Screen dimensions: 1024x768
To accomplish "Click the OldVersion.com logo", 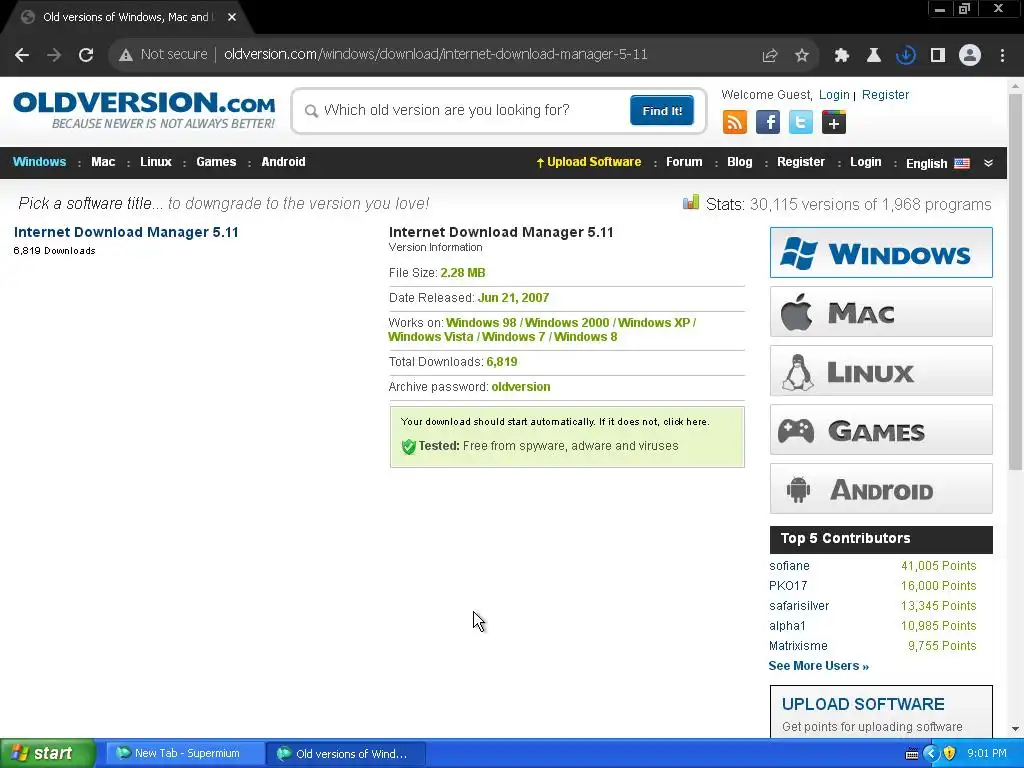I will [x=144, y=110].
